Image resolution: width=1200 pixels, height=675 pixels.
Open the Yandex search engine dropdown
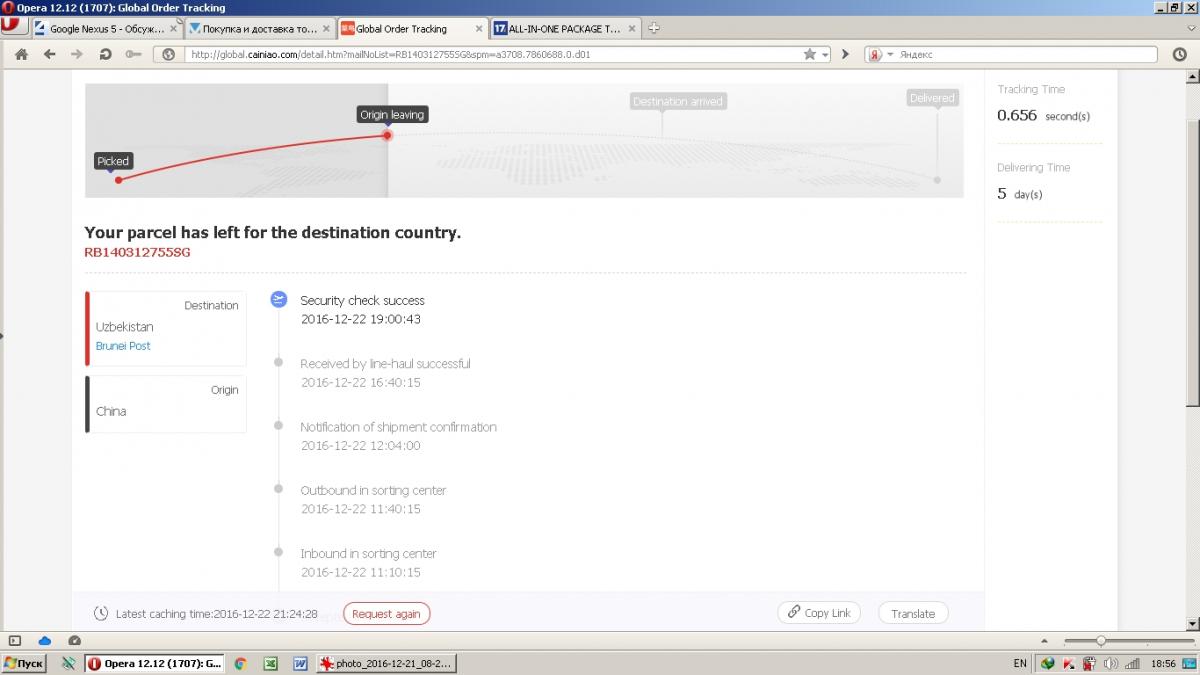882,55
